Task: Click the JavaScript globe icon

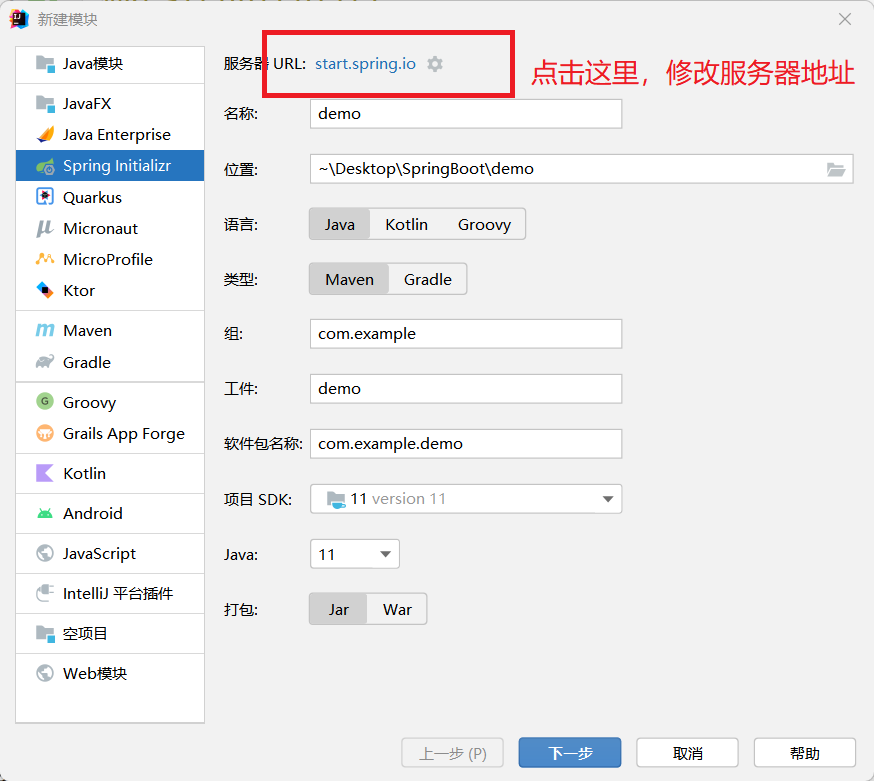Action: [45, 553]
